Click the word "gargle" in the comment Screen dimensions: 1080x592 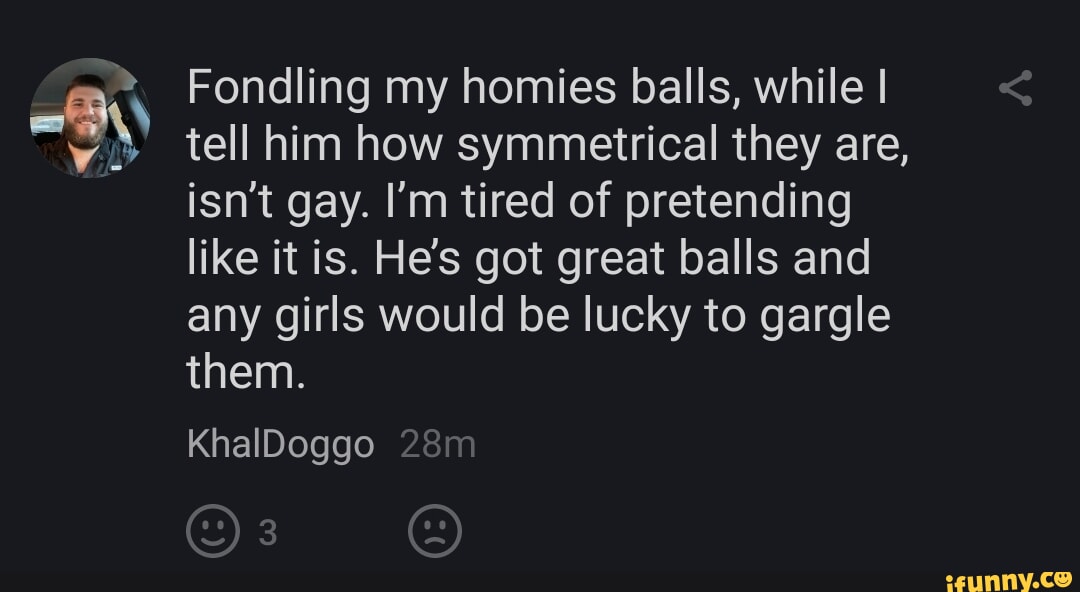825,317
